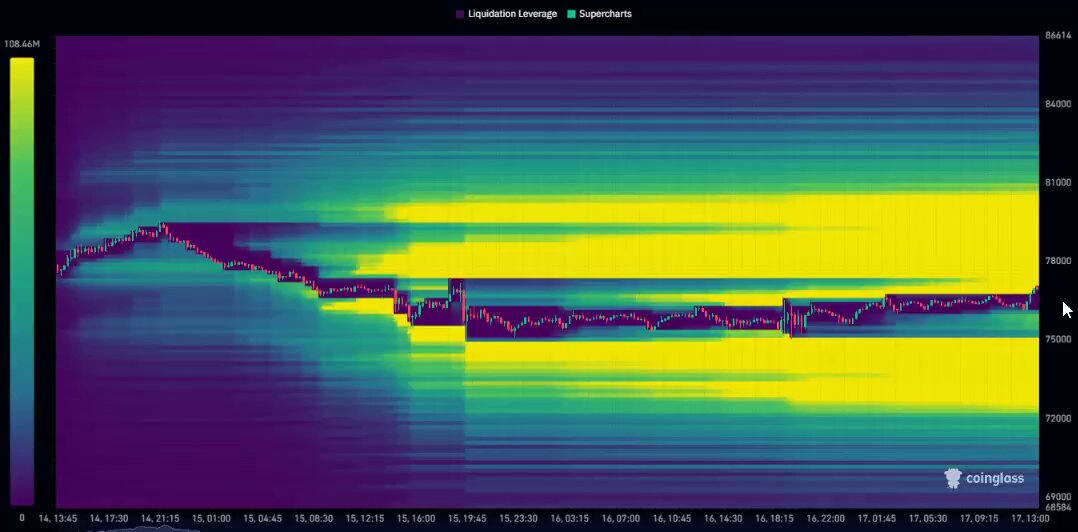Click the 15, 16:00 time label
The height and width of the screenshot is (532, 1078).
pyautogui.click(x=416, y=518)
